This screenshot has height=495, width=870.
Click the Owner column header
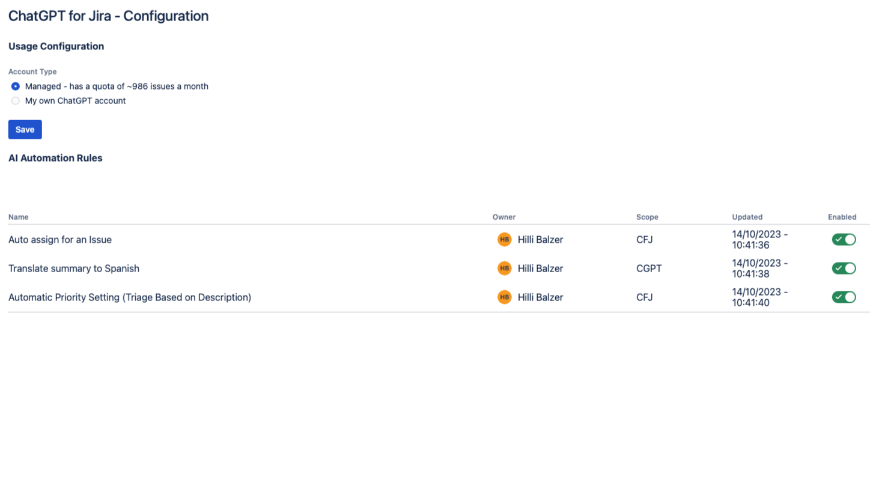[504, 217]
